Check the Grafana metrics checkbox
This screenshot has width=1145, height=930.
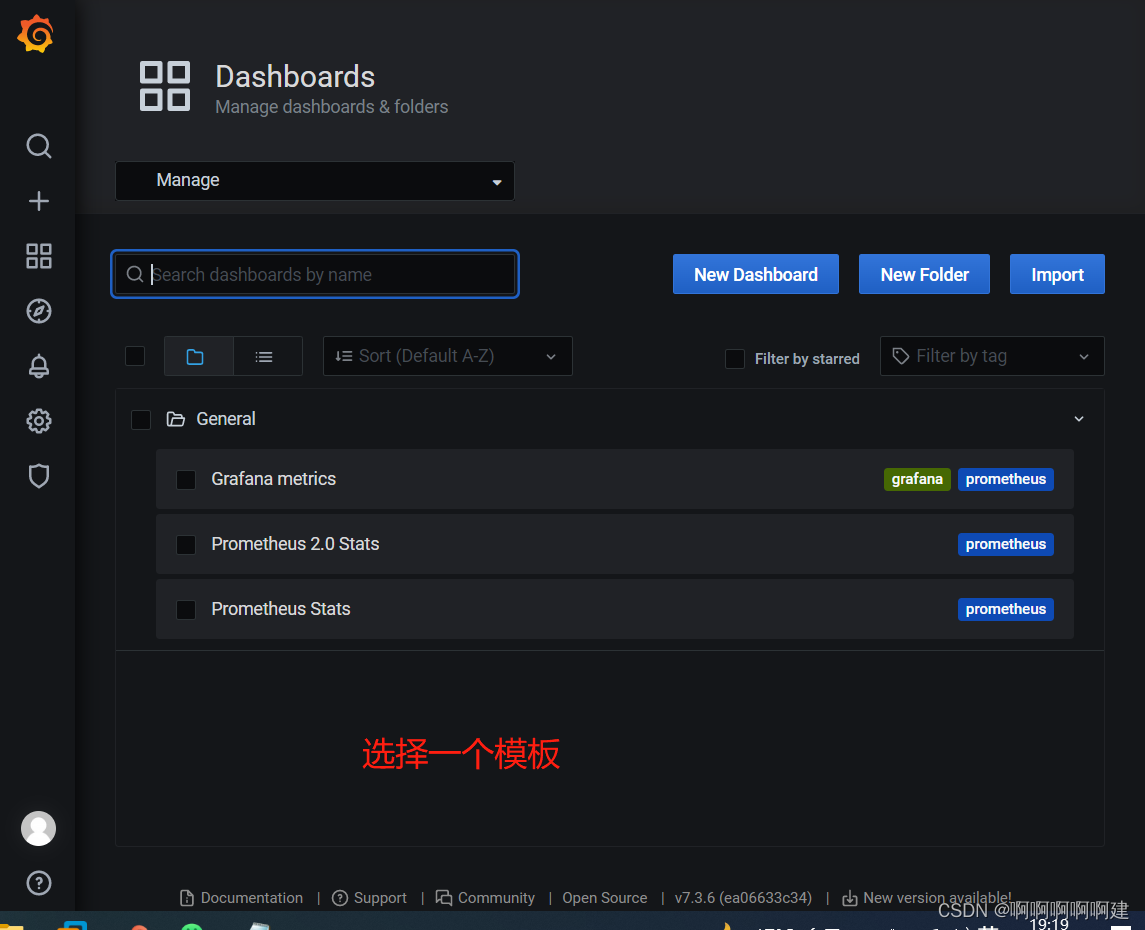point(186,480)
